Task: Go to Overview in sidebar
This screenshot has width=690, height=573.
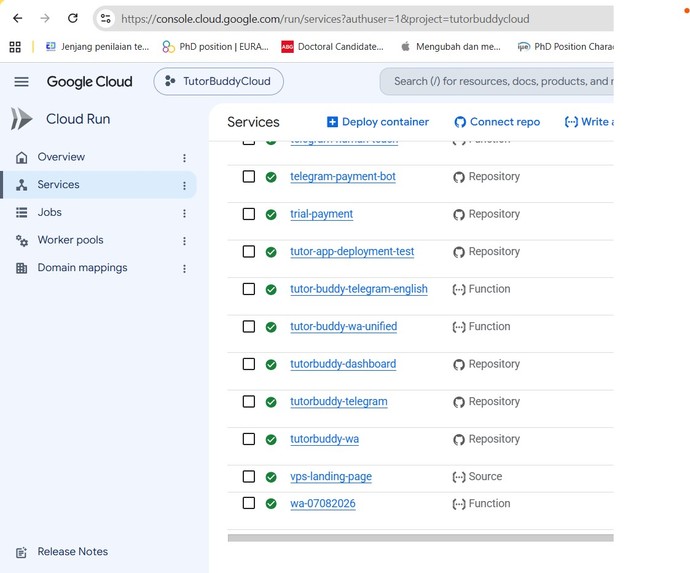Action: pos(99,157)
